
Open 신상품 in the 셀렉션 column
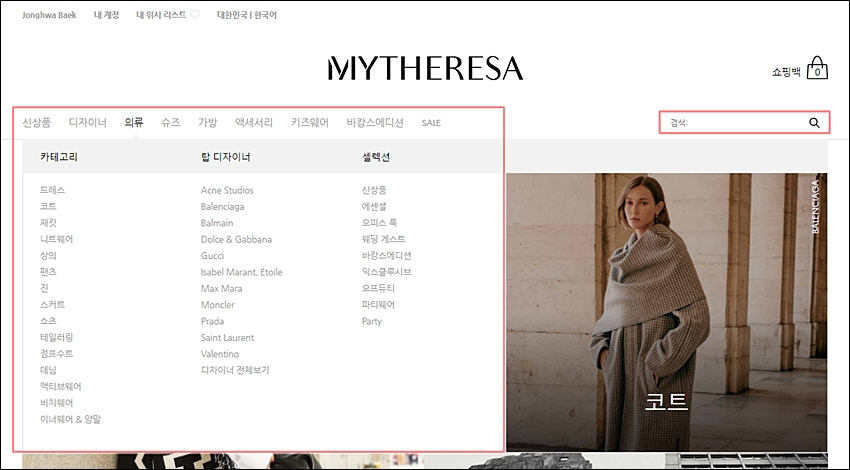[374, 190]
